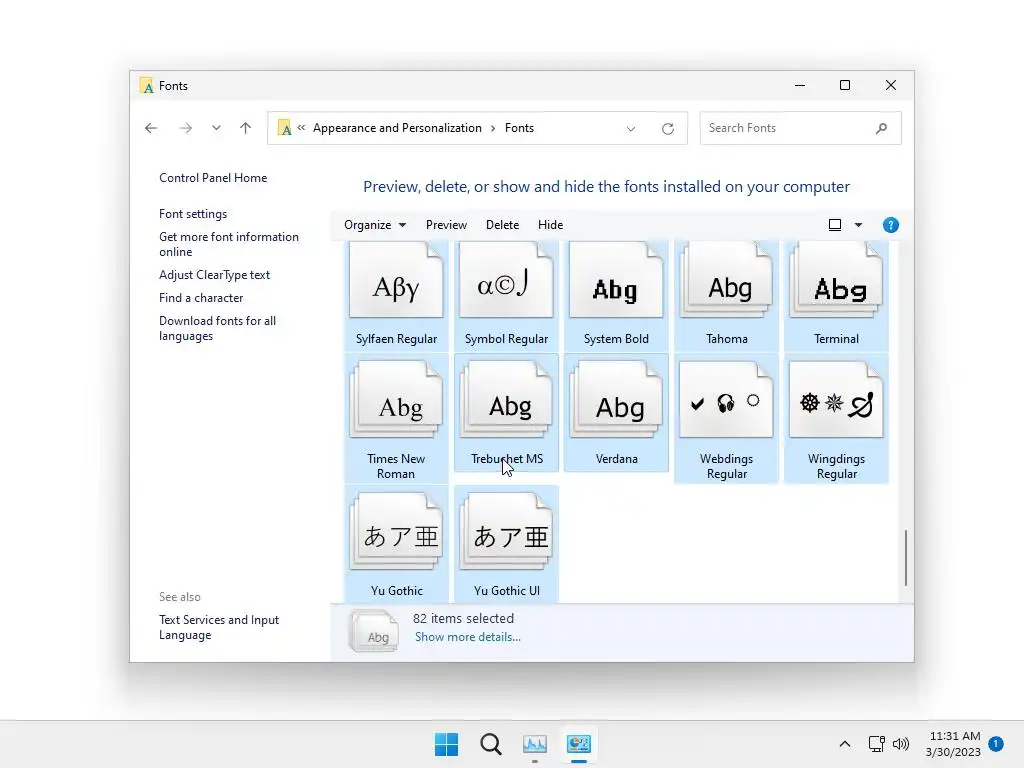Click Hide in the toolbar
This screenshot has height=768, width=1024.
coord(551,225)
